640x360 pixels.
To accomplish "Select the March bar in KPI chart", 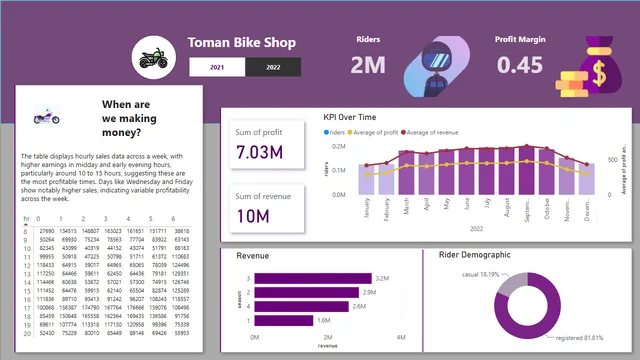I will [x=407, y=173].
